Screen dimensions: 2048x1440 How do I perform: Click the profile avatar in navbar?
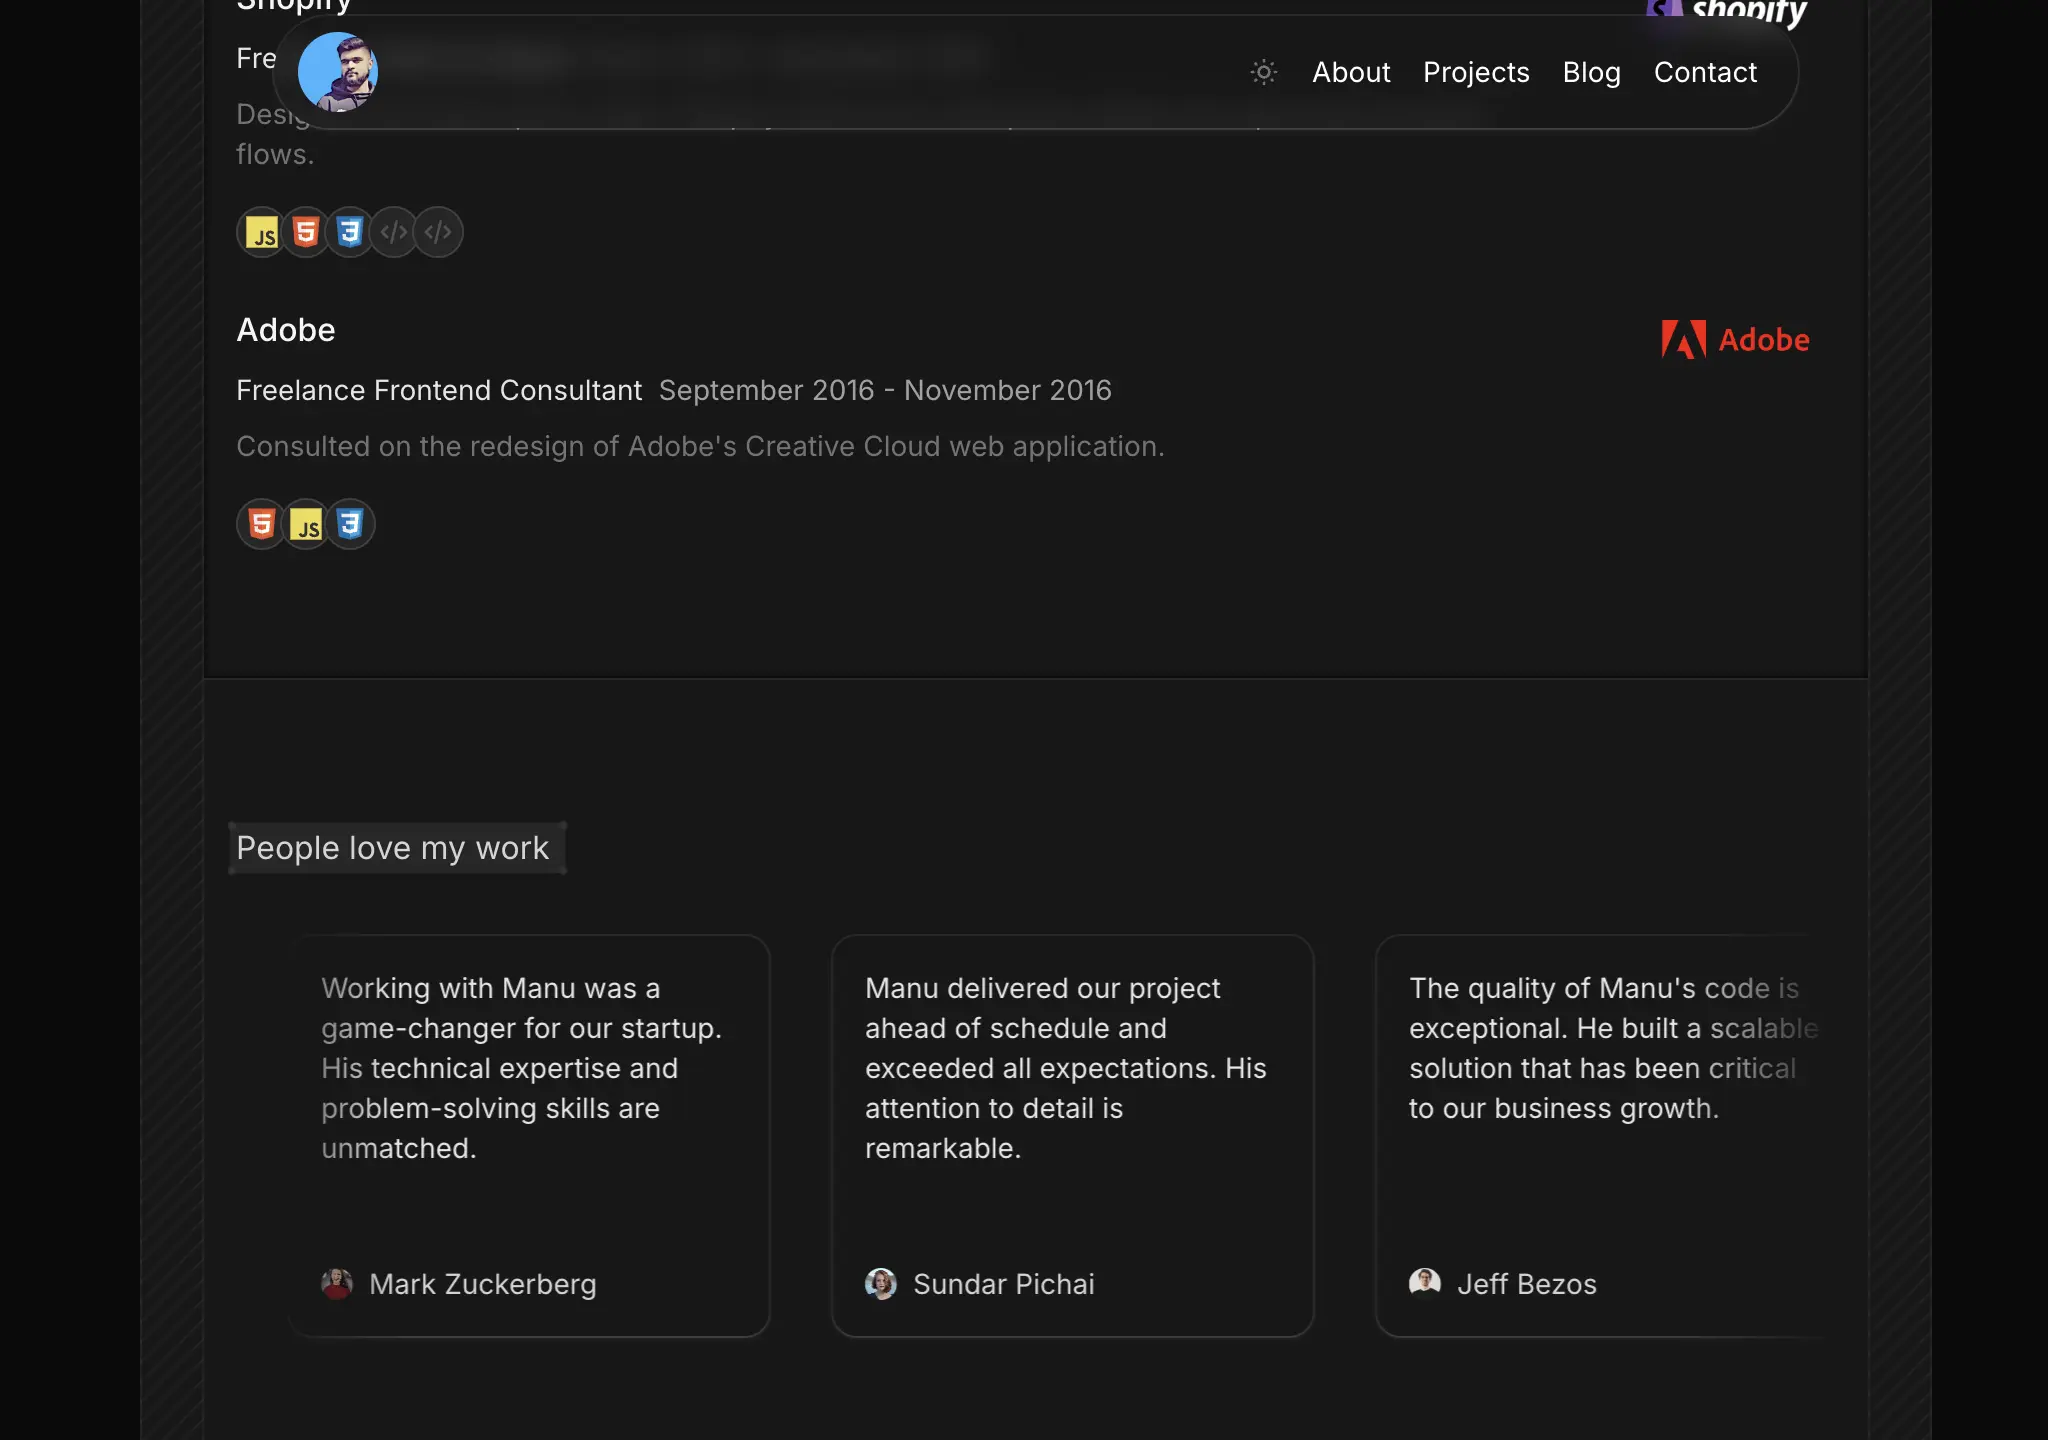click(x=338, y=72)
